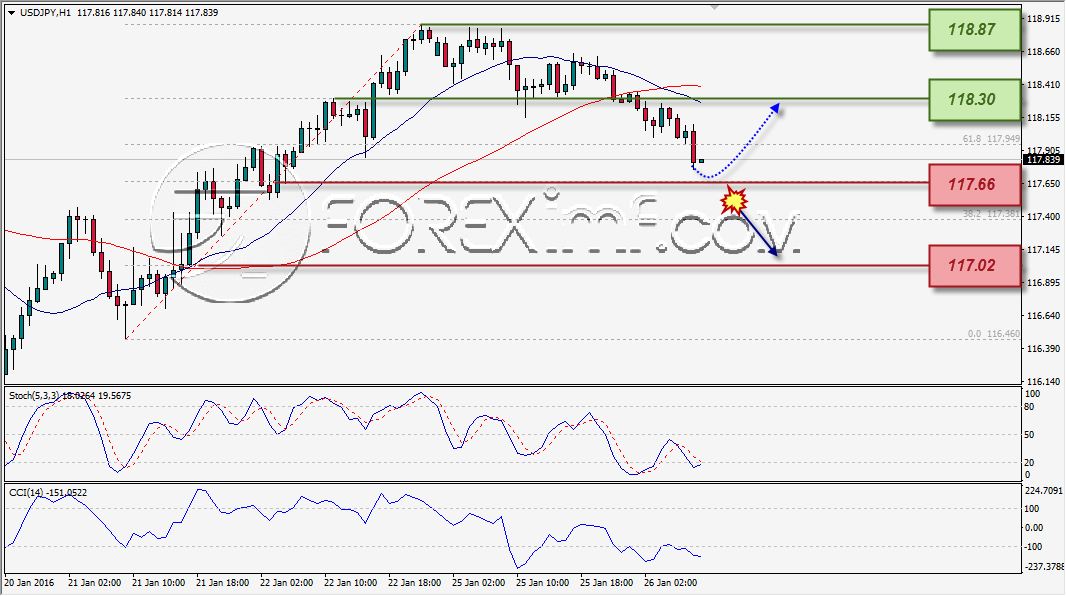1066x596 pixels.
Task: Click the 116.390 price axis value
Action: (1044, 348)
